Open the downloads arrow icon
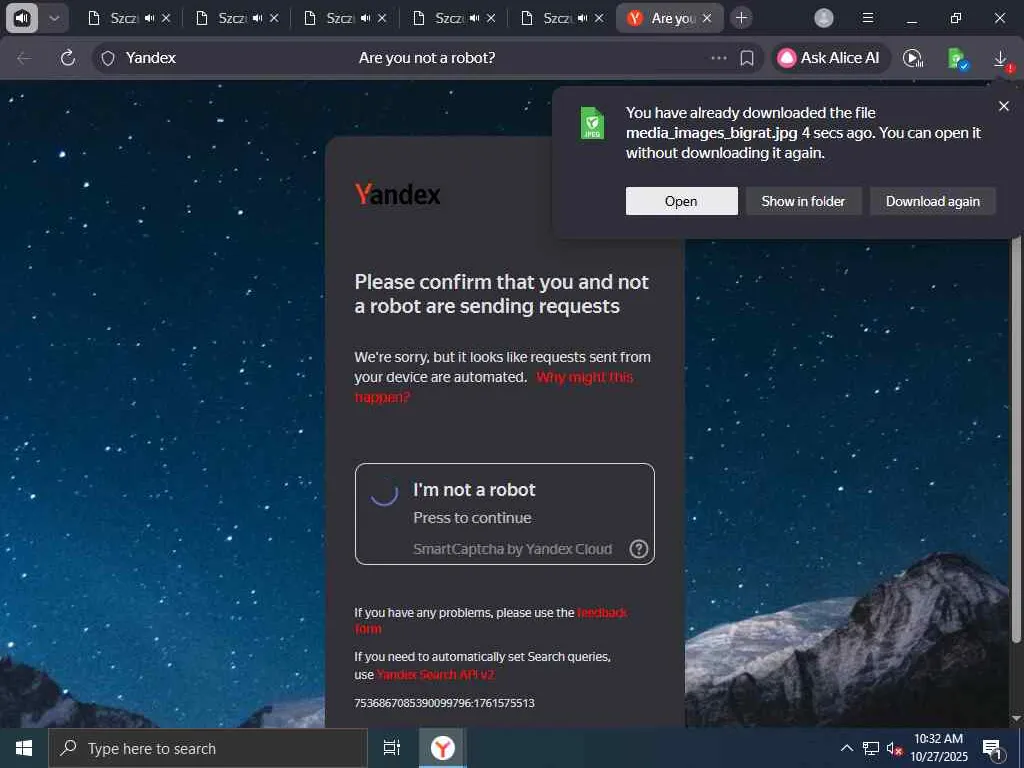Viewport: 1024px width, 768px height. click(1000, 58)
